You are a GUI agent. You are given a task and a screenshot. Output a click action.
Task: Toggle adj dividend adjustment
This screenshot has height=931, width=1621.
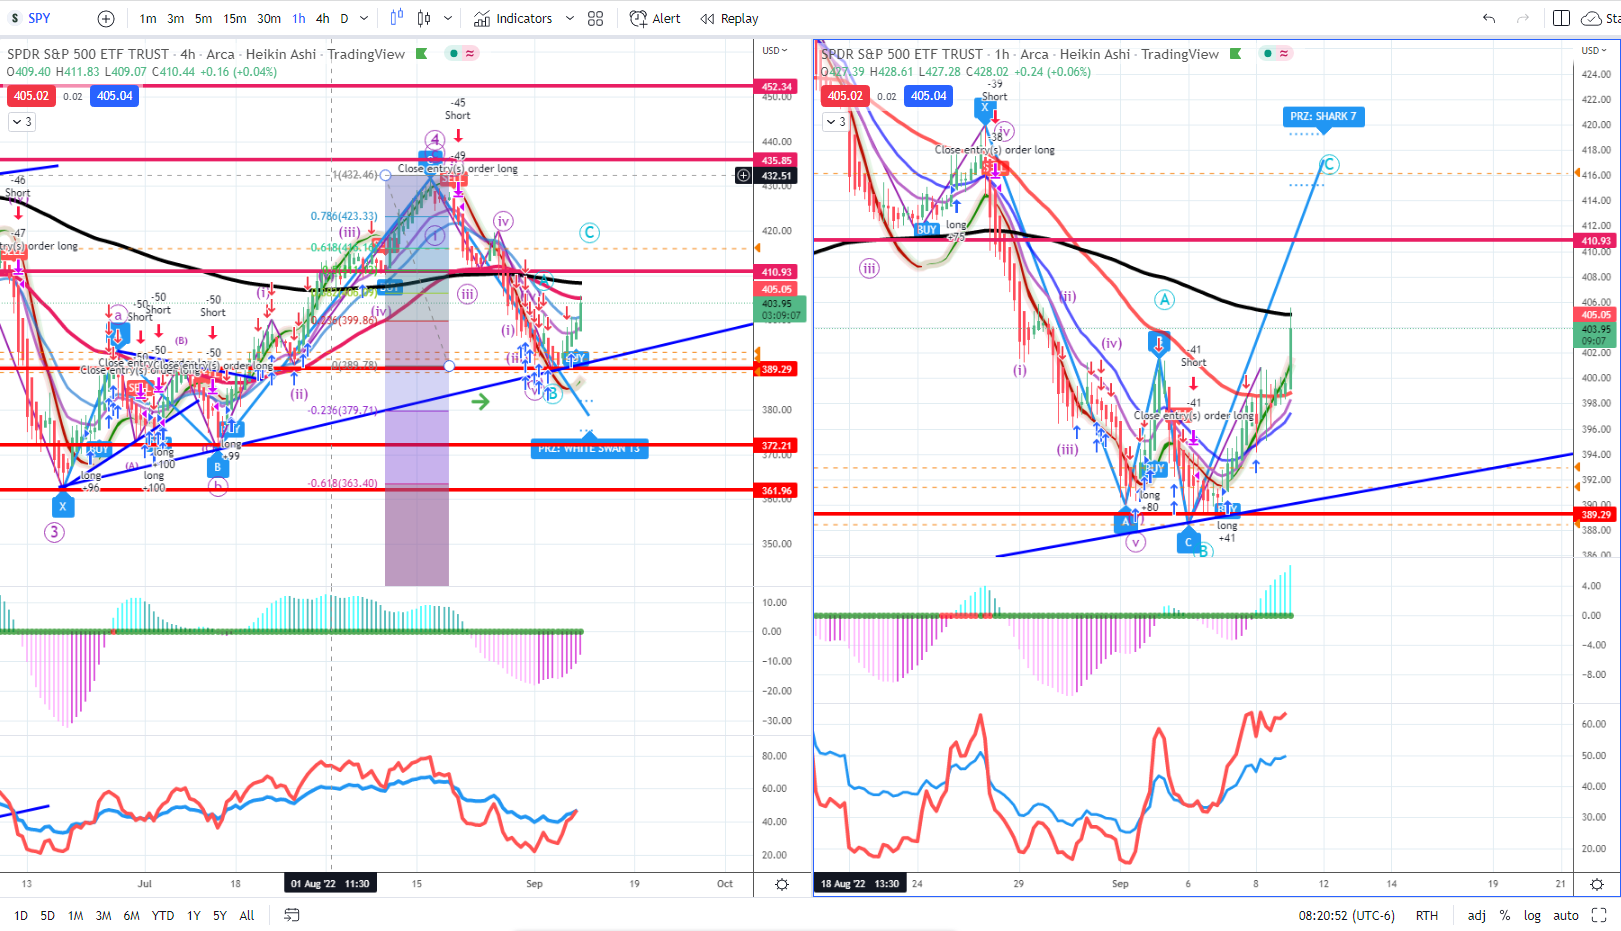[x=1476, y=915]
